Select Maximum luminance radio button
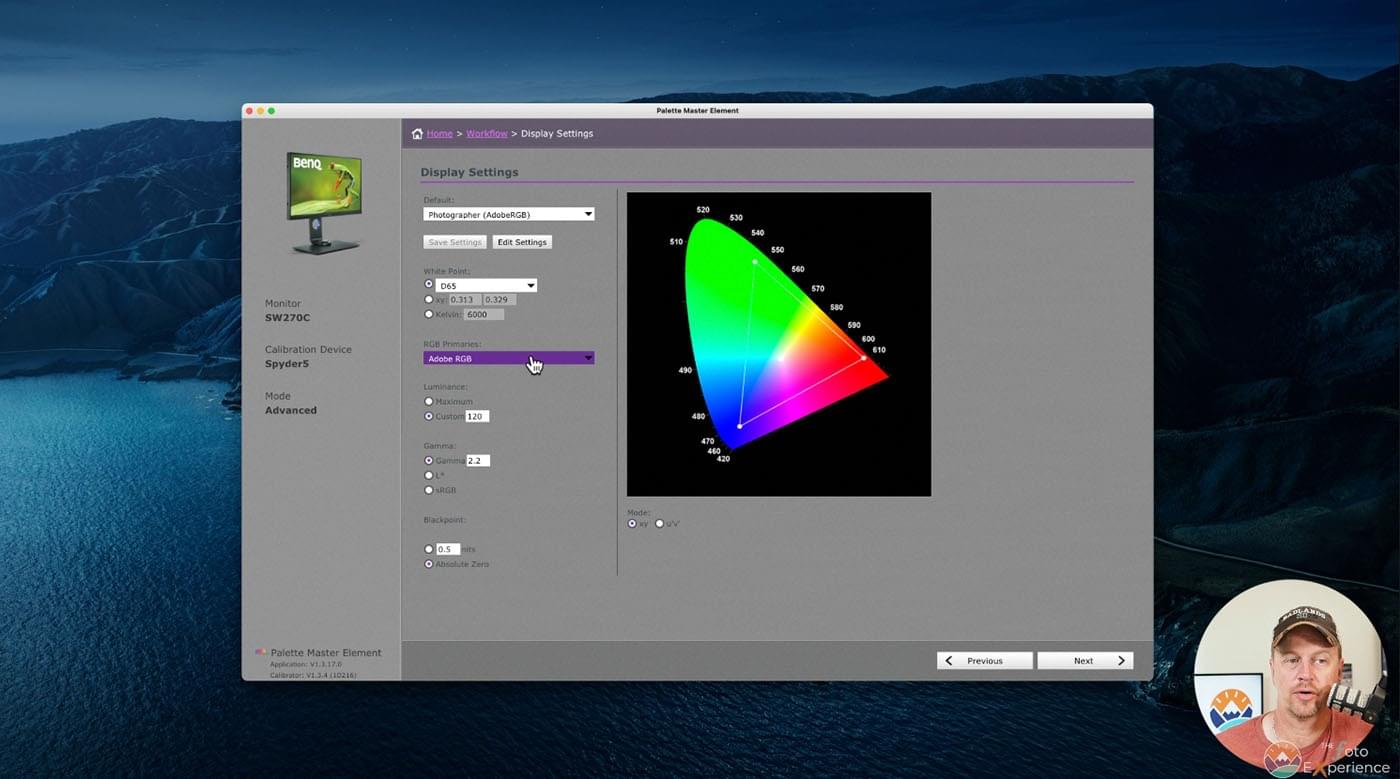 pyautogui.click(x=429, y=402)
